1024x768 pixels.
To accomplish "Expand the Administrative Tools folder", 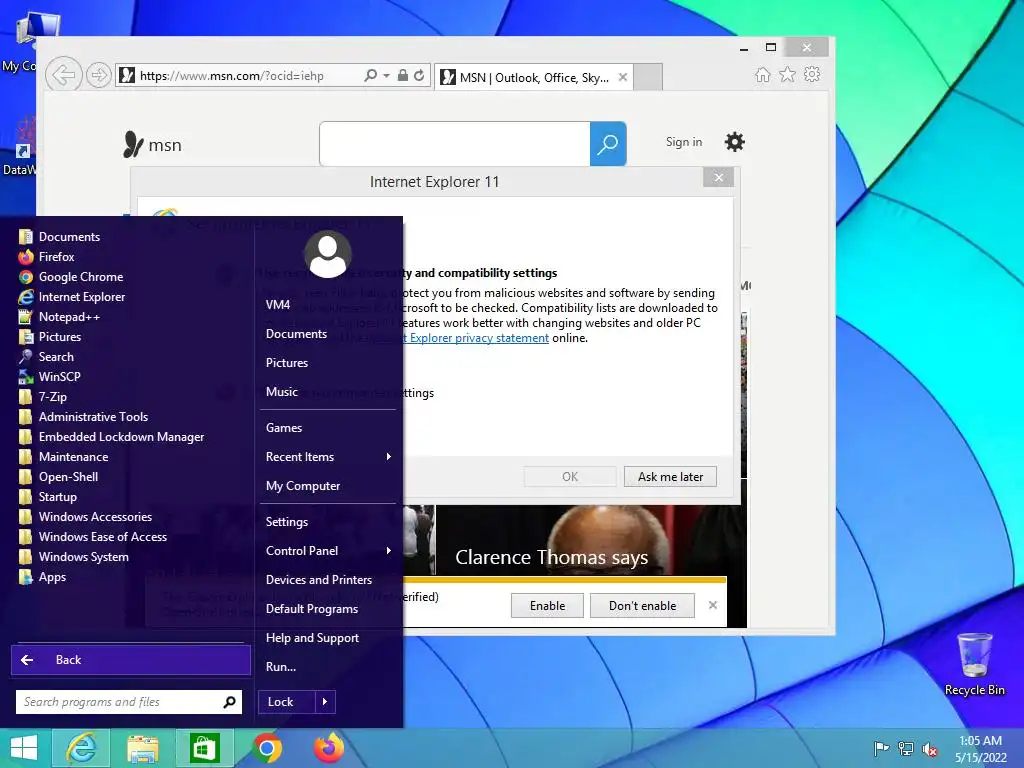I will pos(84,417).
